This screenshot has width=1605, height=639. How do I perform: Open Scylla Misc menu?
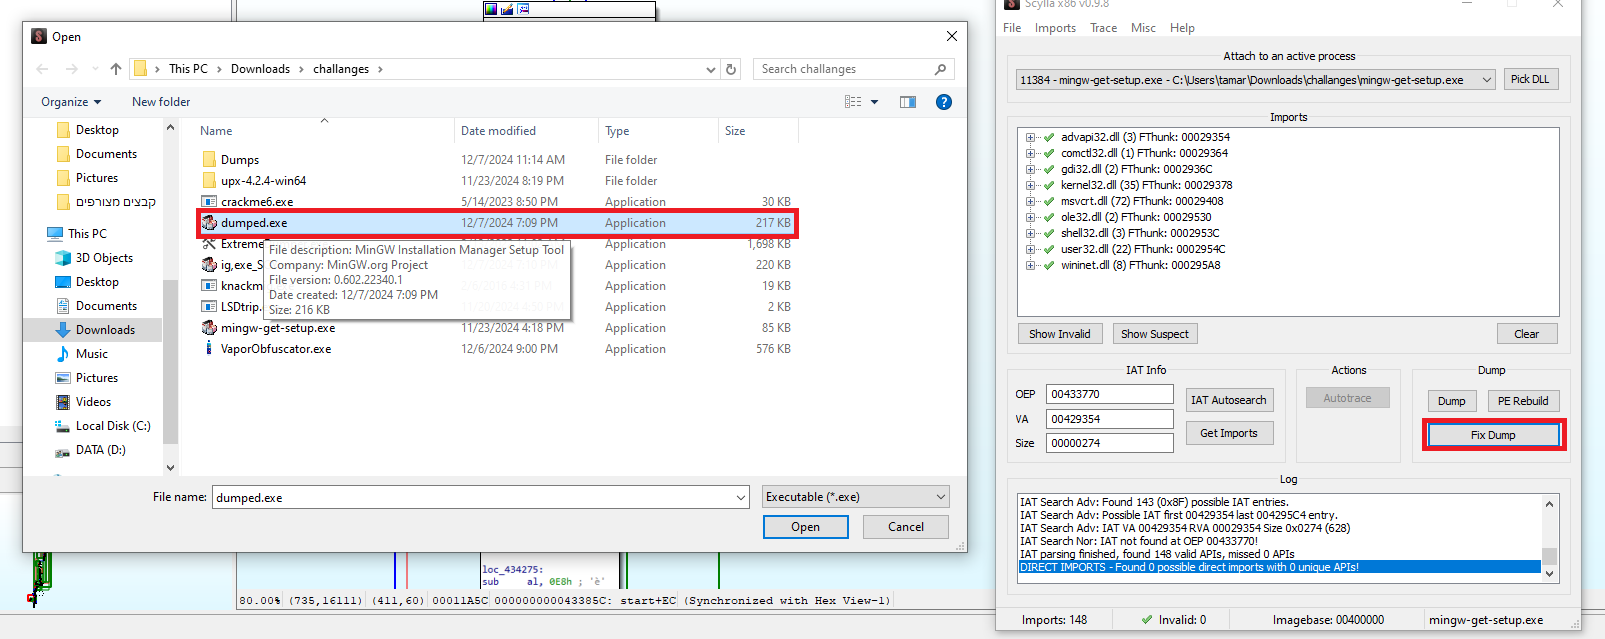pos(1143,28)
